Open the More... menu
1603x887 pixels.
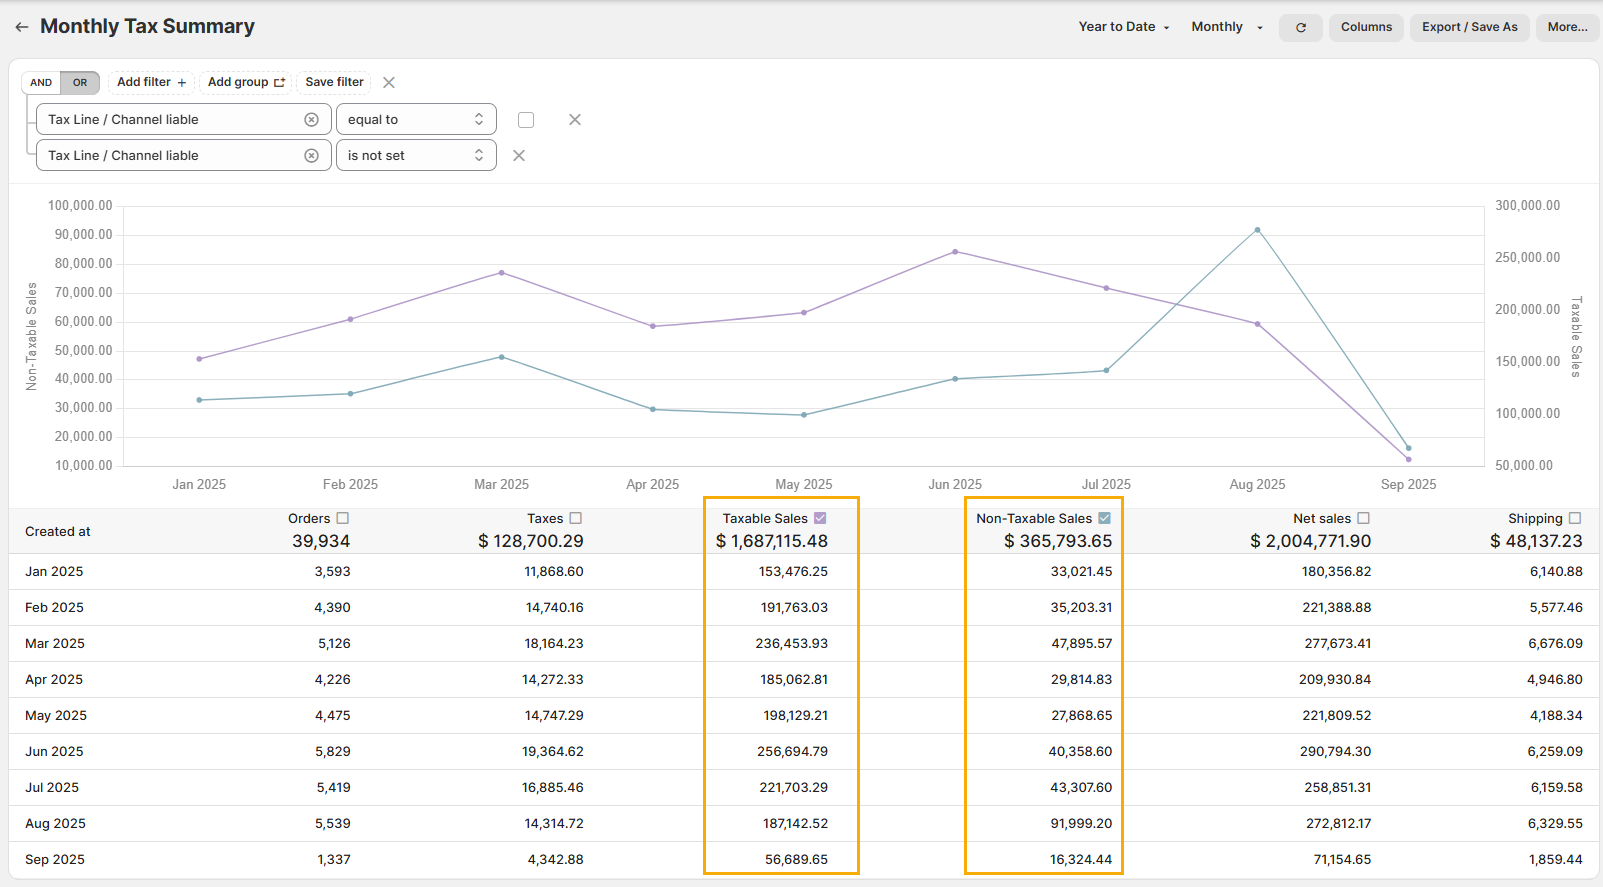click(x=1567, y=27)
